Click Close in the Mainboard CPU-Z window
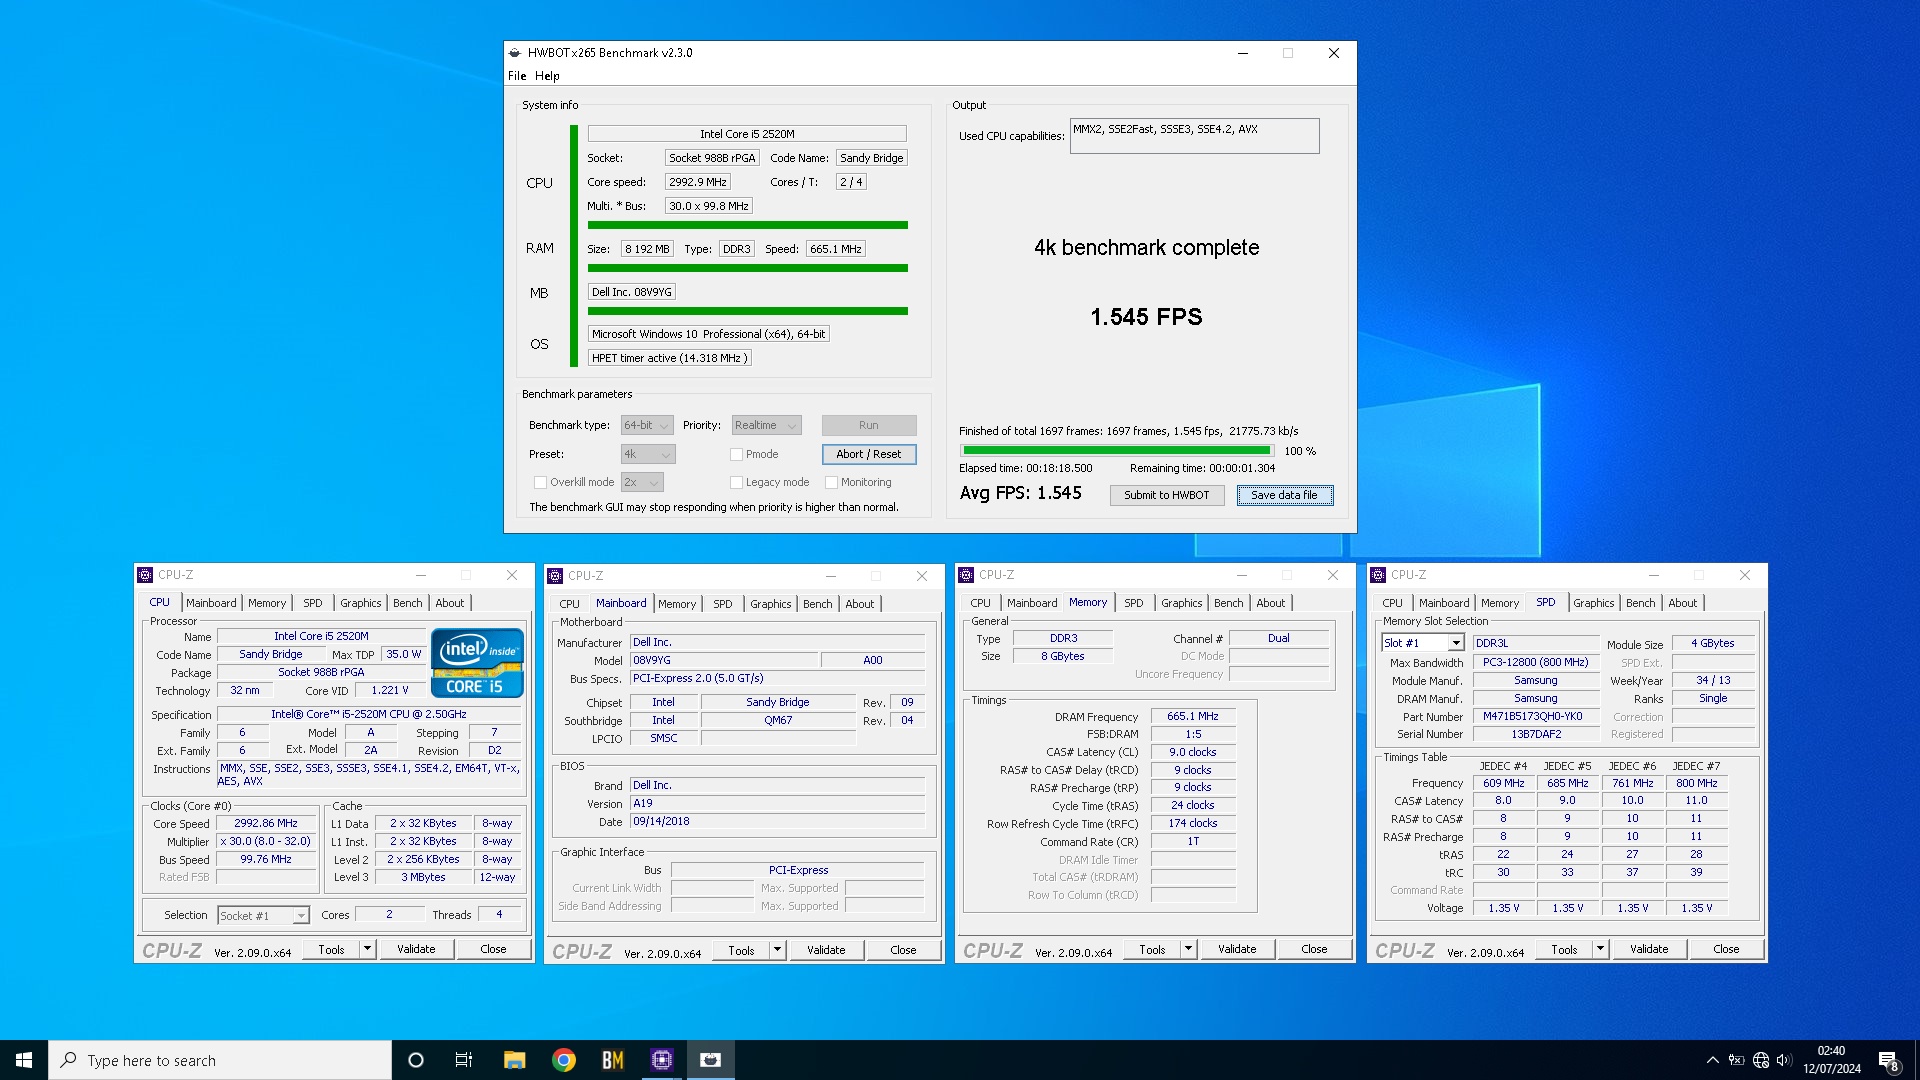Viewport: 1920px width, 1080px height. pyautogui.click(x=903, y=950)
